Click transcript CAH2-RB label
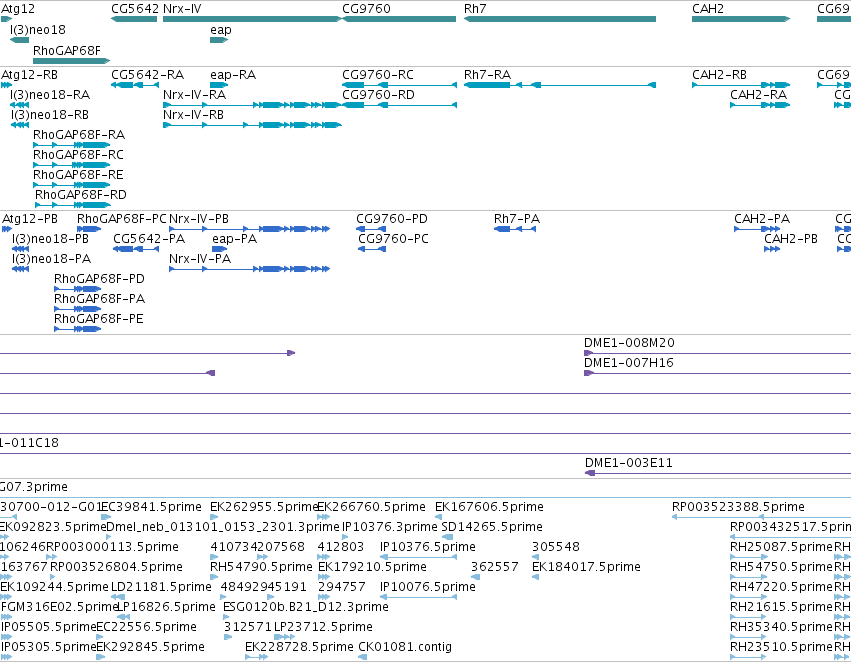The width and height of the screenshot is (851, 662). pos(719,75)
